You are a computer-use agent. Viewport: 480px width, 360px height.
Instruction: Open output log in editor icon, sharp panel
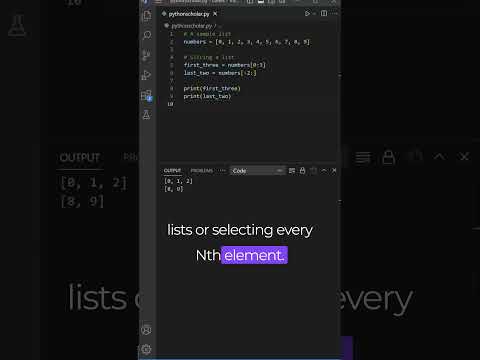(x=313, y=171)
